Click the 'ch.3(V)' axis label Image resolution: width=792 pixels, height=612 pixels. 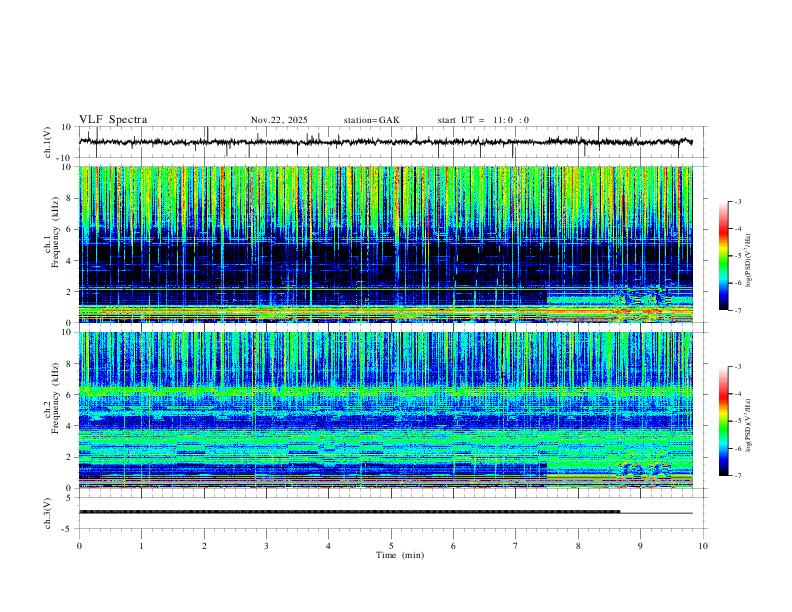[x=48, y=513]
